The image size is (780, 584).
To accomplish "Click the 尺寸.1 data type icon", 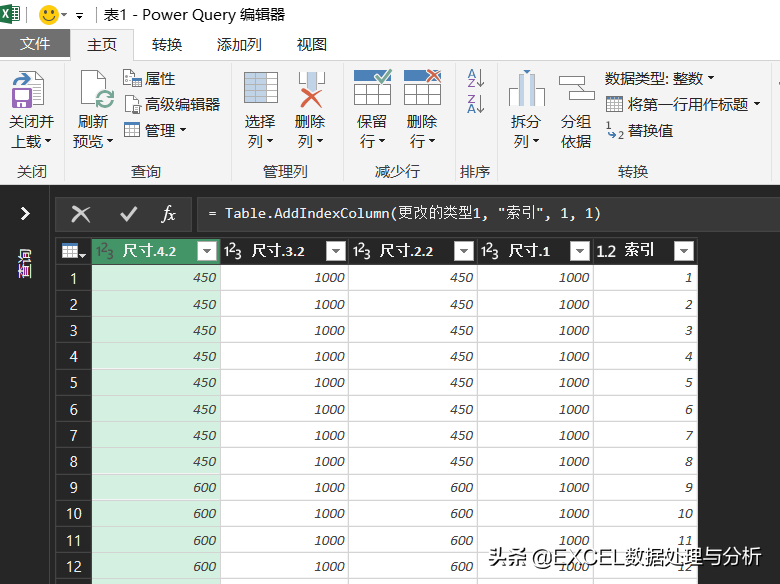I will (489, 251).
